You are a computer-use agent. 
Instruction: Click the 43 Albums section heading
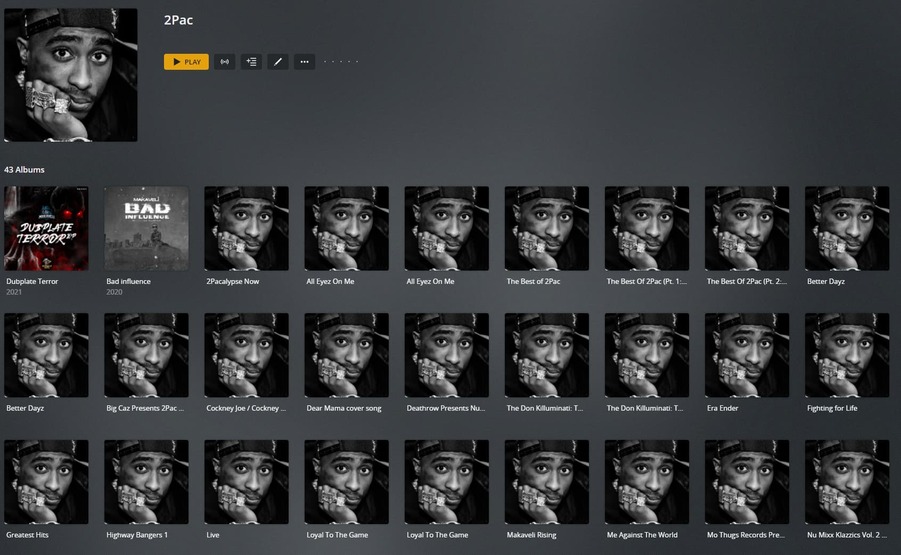pyautogui.click(x=24, y=169)
